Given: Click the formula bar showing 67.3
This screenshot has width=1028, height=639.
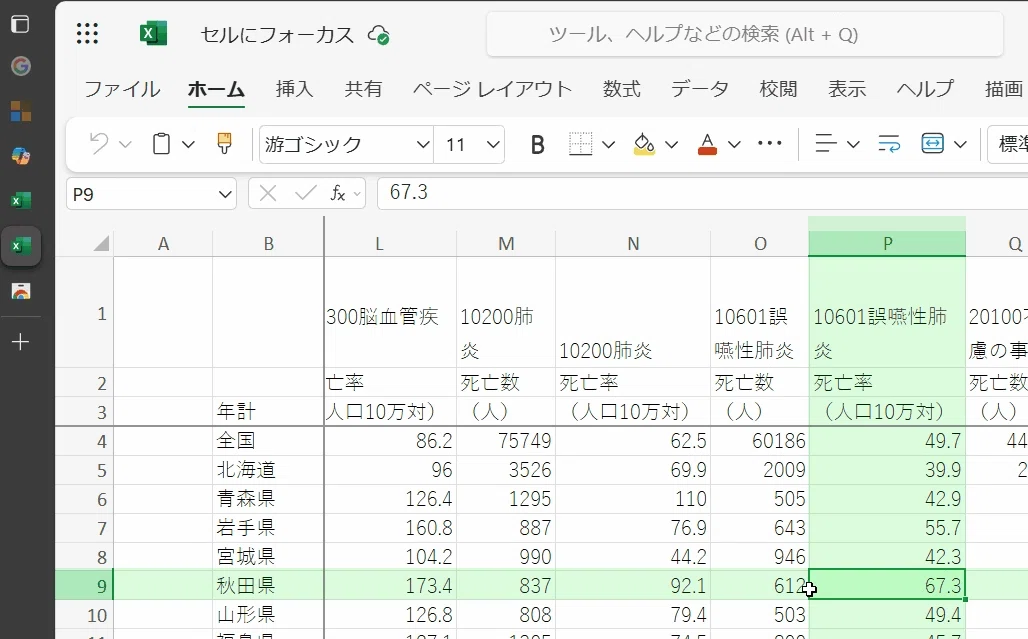Looking at the screenshot, I should point(702,193).
